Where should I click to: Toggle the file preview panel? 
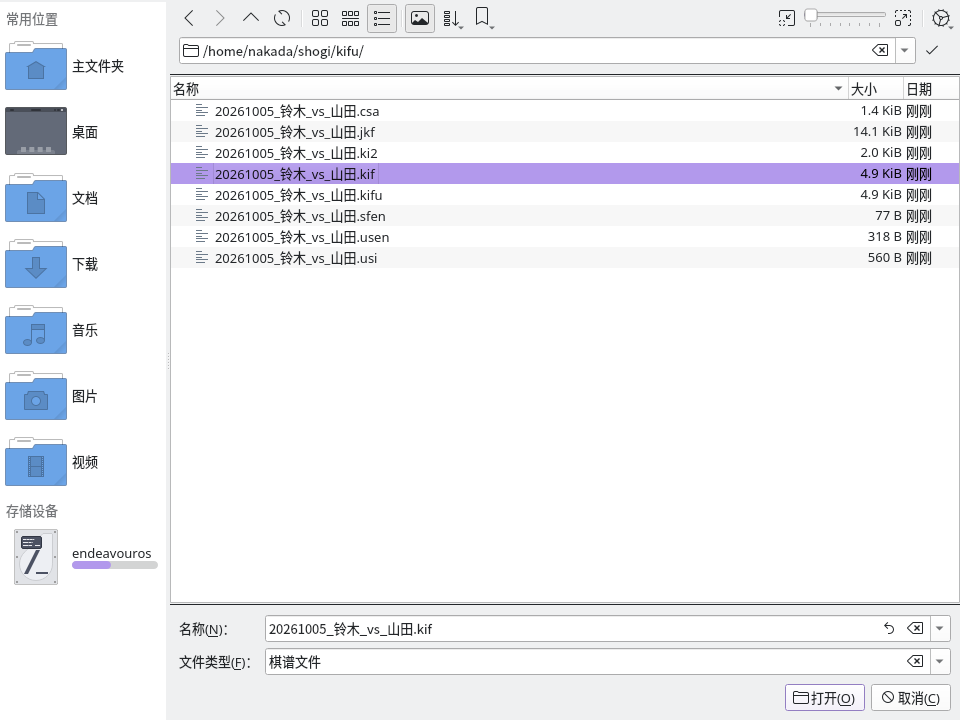(419, 18)
